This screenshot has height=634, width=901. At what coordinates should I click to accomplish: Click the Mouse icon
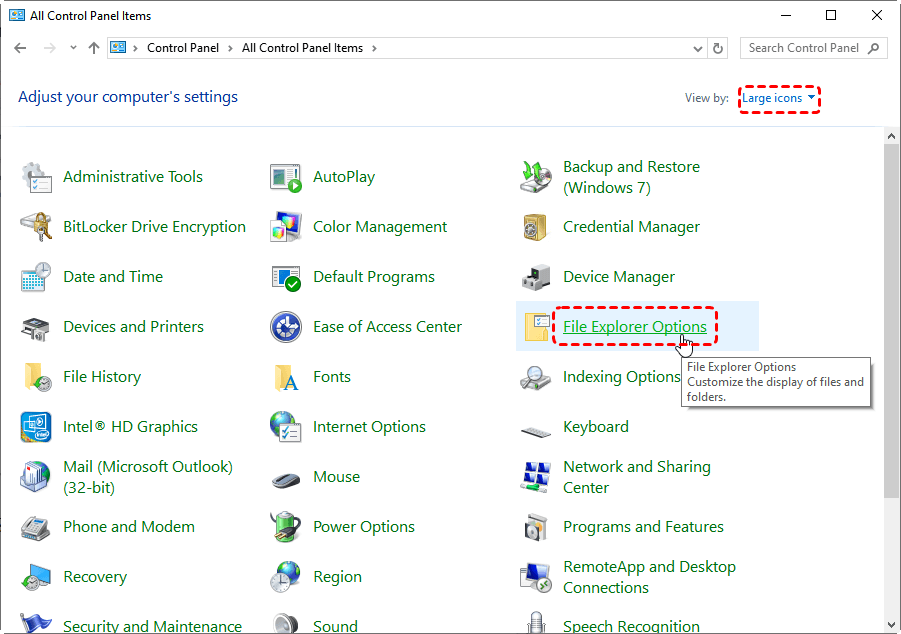click(x=286, y=479)
